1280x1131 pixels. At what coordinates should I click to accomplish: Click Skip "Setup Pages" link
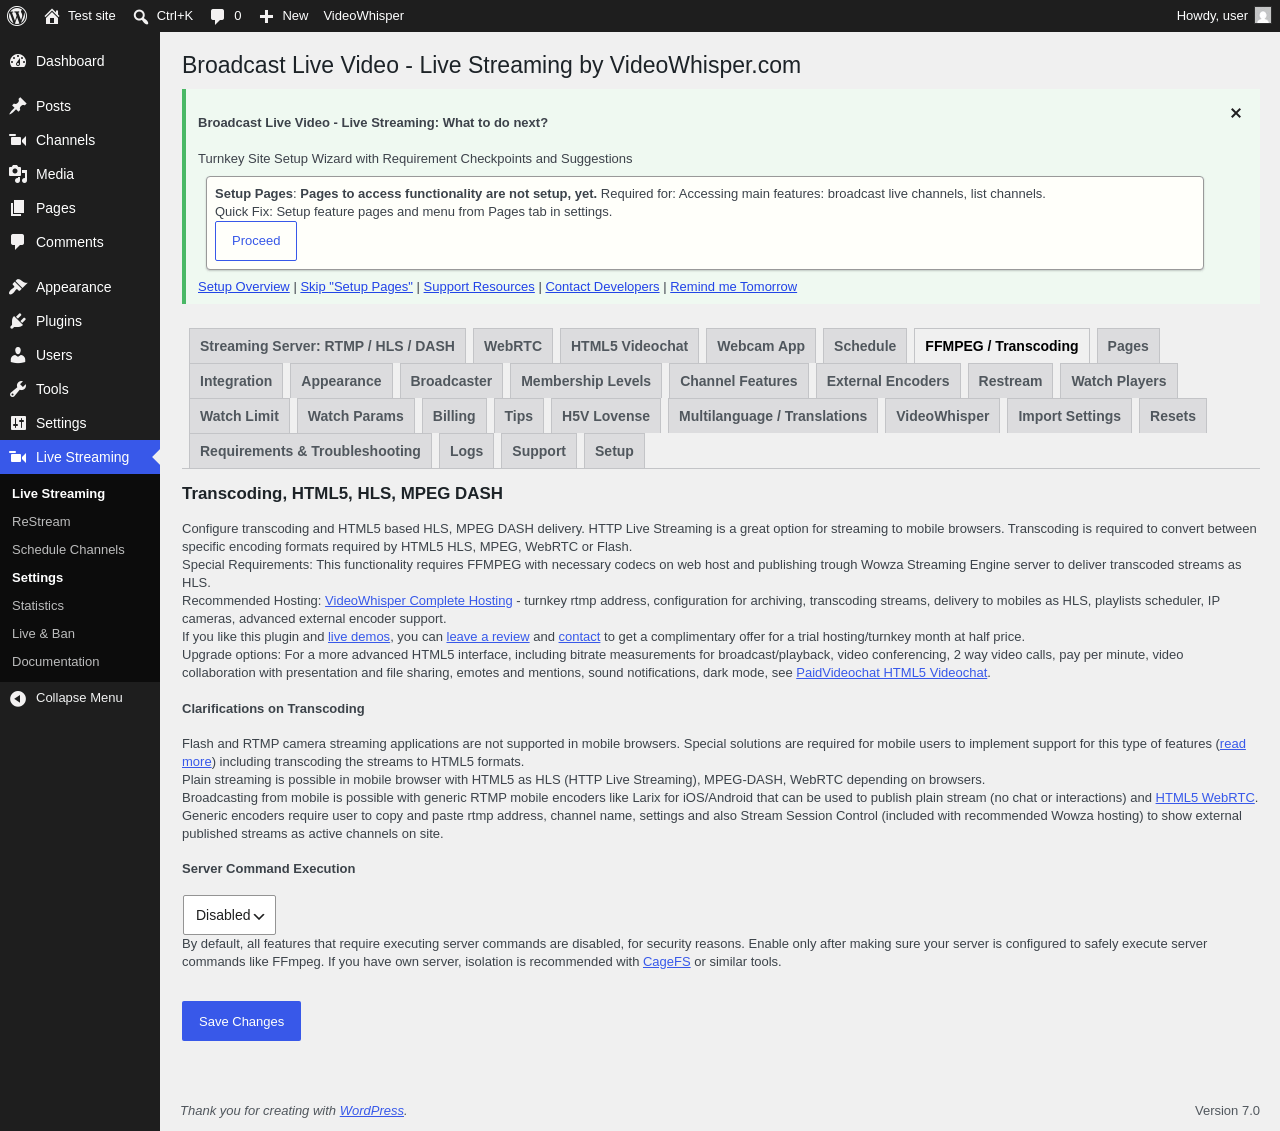357,287
